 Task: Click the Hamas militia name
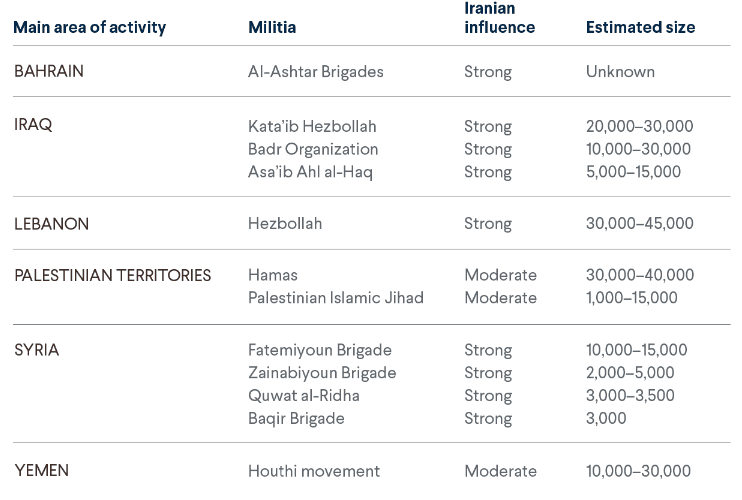pyautogui.click(x=273, y=275)
